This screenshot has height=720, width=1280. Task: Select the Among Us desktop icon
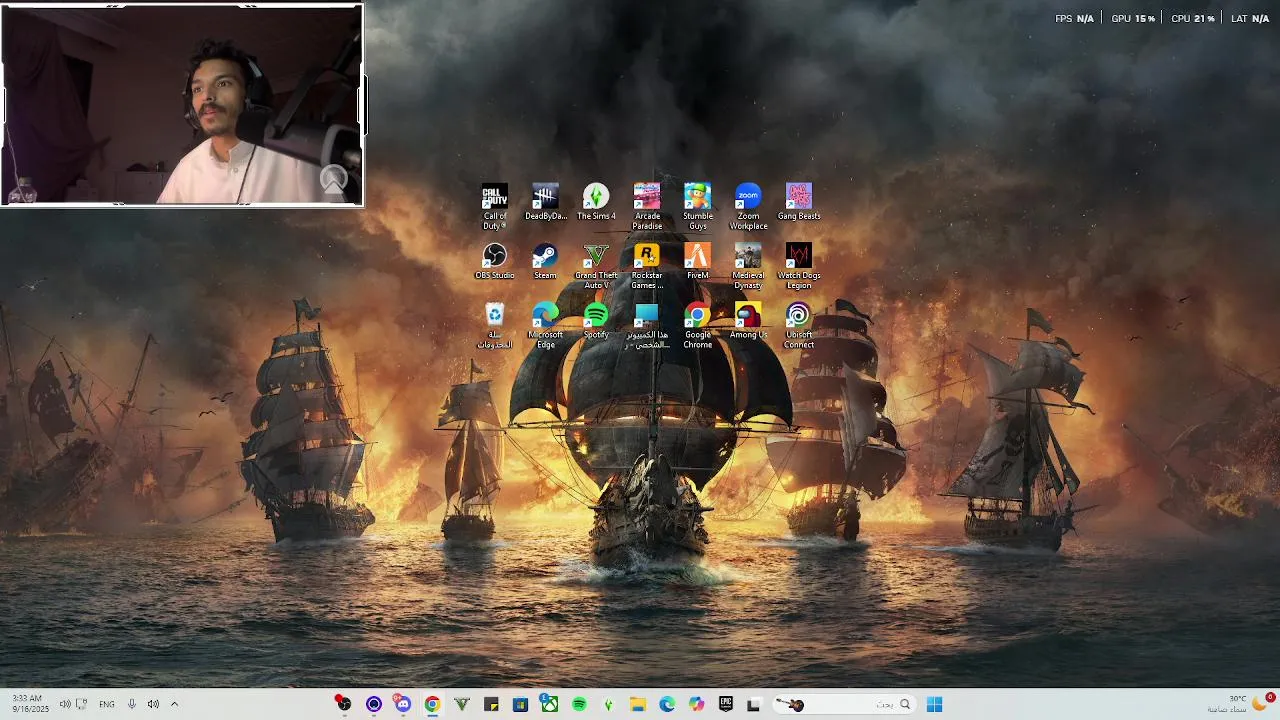pyautogui.click(x=748, y=321)
